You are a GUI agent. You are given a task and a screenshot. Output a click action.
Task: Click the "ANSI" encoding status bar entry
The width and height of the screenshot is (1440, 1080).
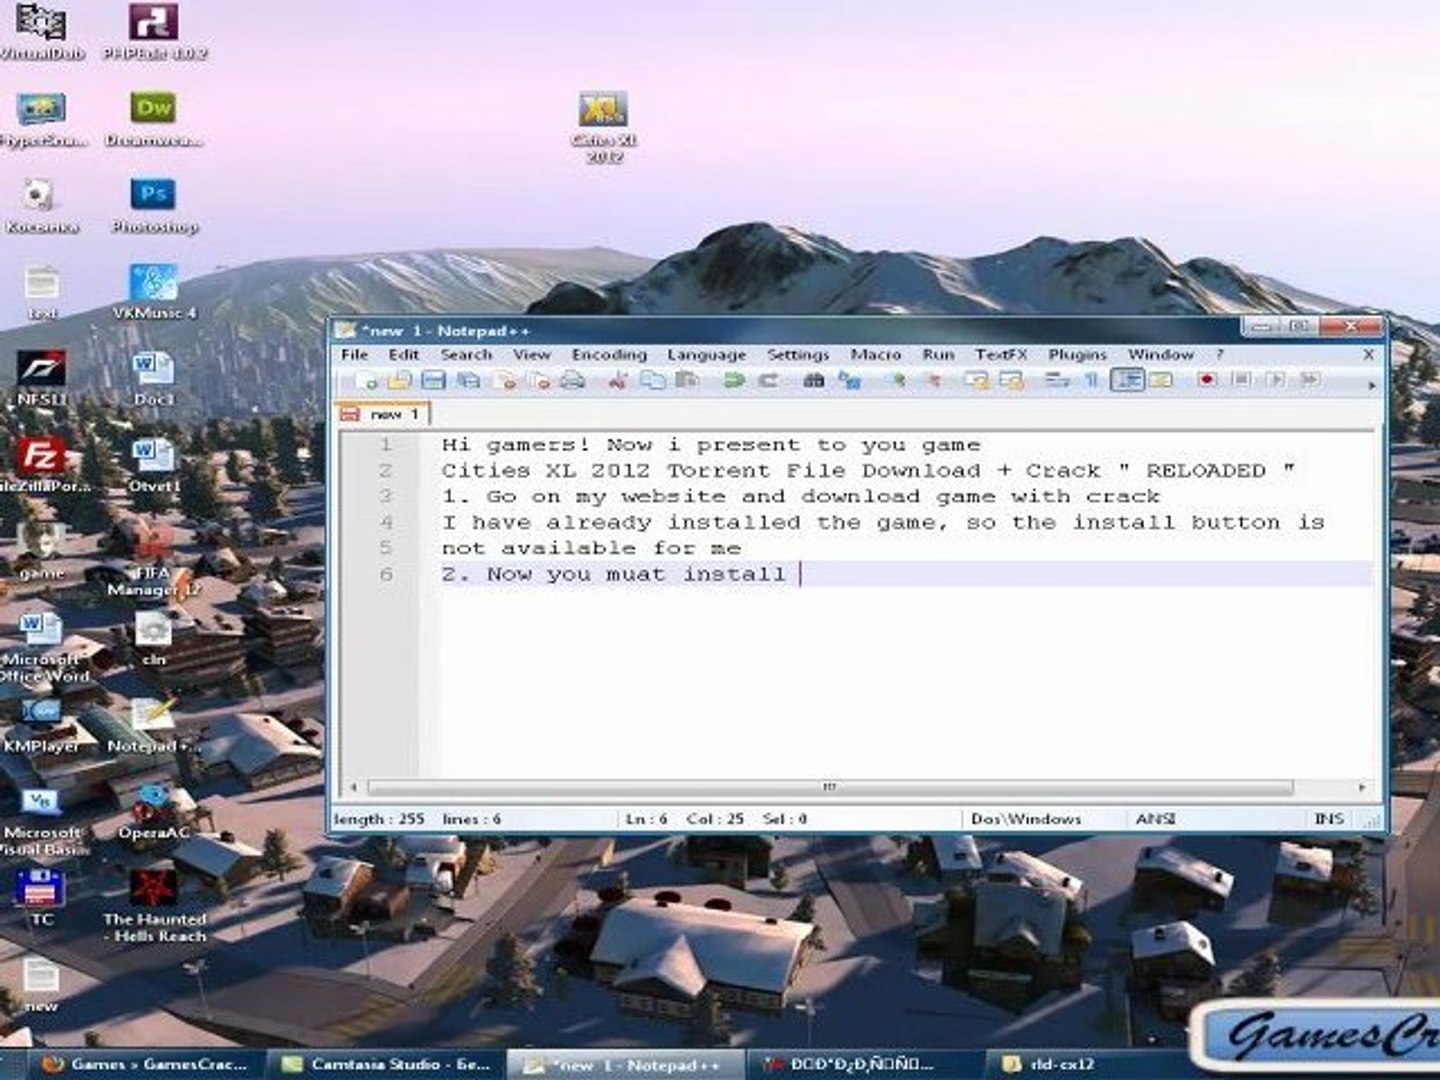[1155, 819]
